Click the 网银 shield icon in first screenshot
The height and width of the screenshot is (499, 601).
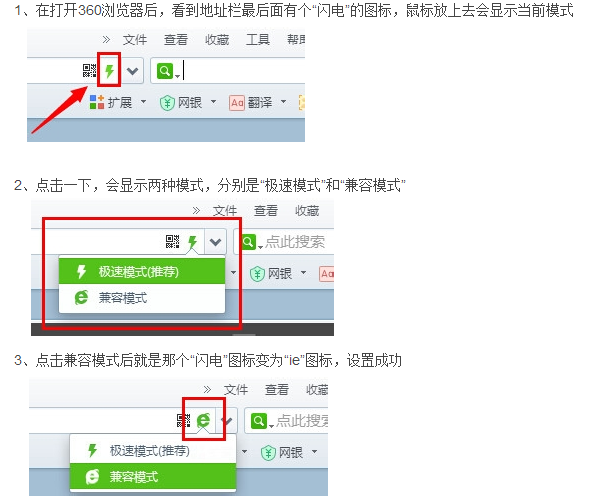[x=167, y=103]
